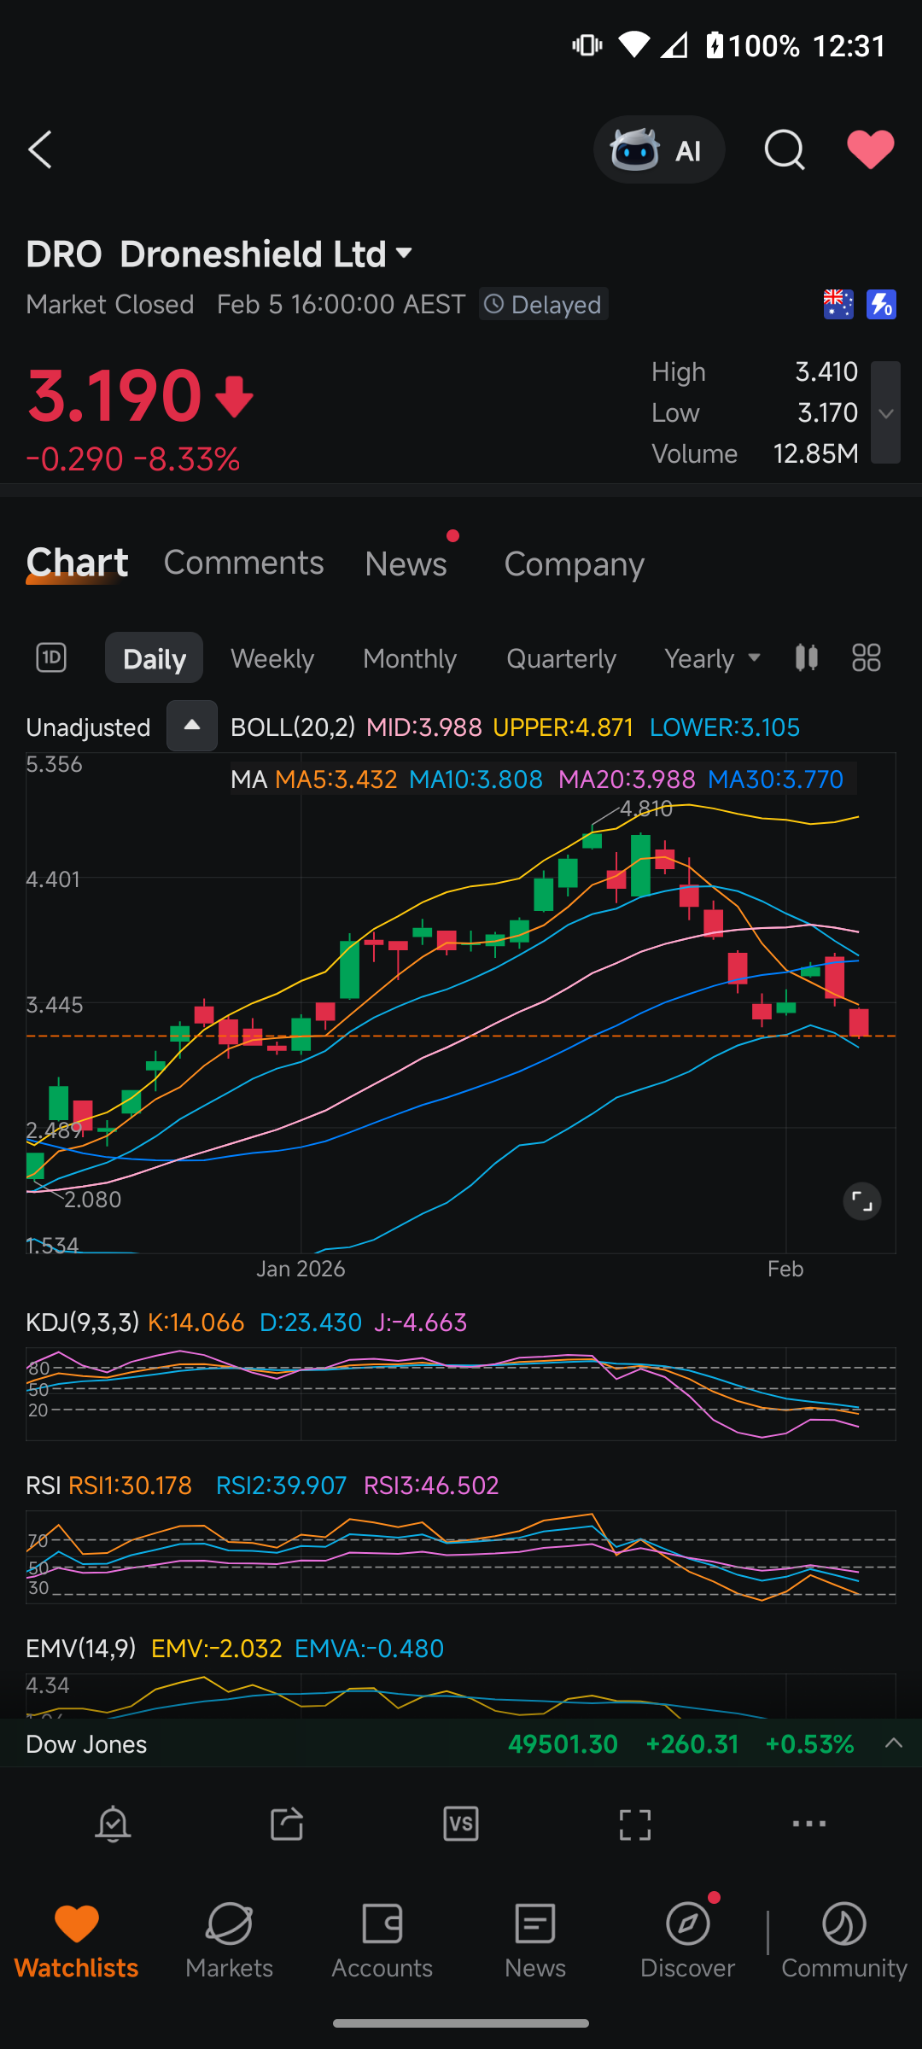Viewport: 922px width, 2049px height.
Task: Toggle the pink heart favorite icon
Action: (871, 150)
